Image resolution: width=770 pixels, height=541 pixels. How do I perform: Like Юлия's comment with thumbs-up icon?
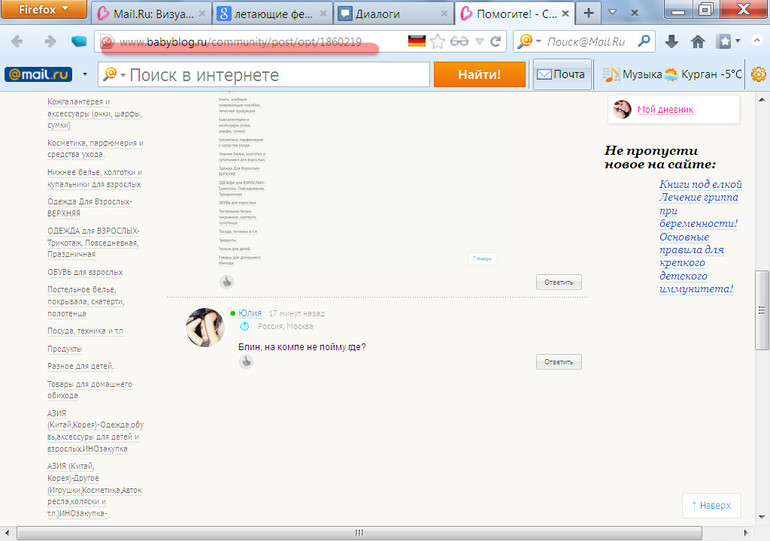pyautogui.click(x=246, y=361)
